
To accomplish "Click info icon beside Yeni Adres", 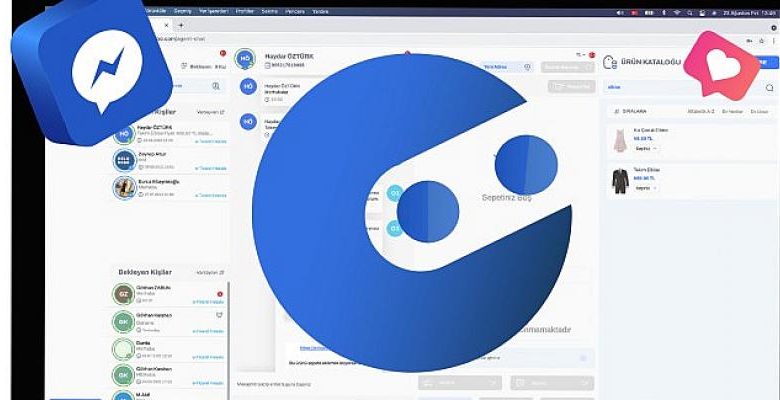I will coord(527,67).
